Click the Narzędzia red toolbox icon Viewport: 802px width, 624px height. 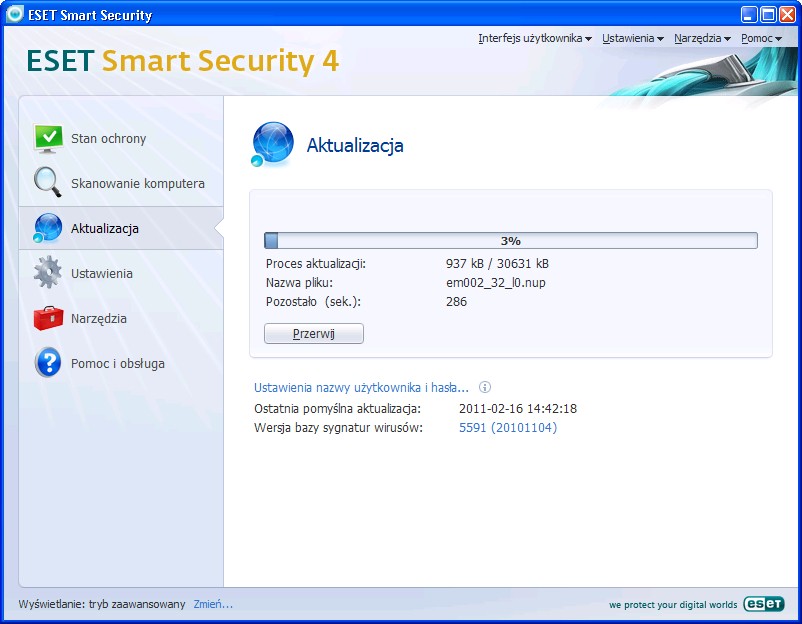click(48, 318)
